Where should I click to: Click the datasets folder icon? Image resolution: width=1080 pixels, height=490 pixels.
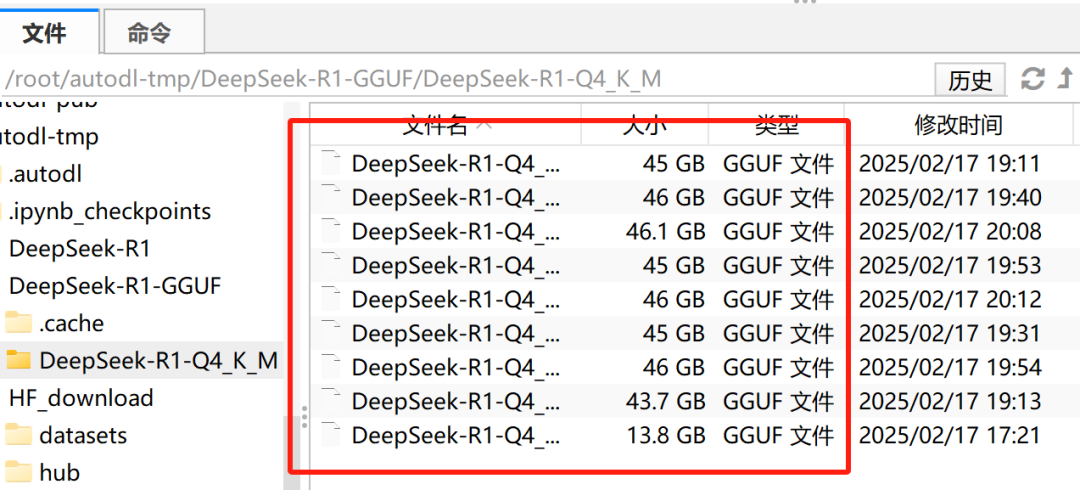19,436
